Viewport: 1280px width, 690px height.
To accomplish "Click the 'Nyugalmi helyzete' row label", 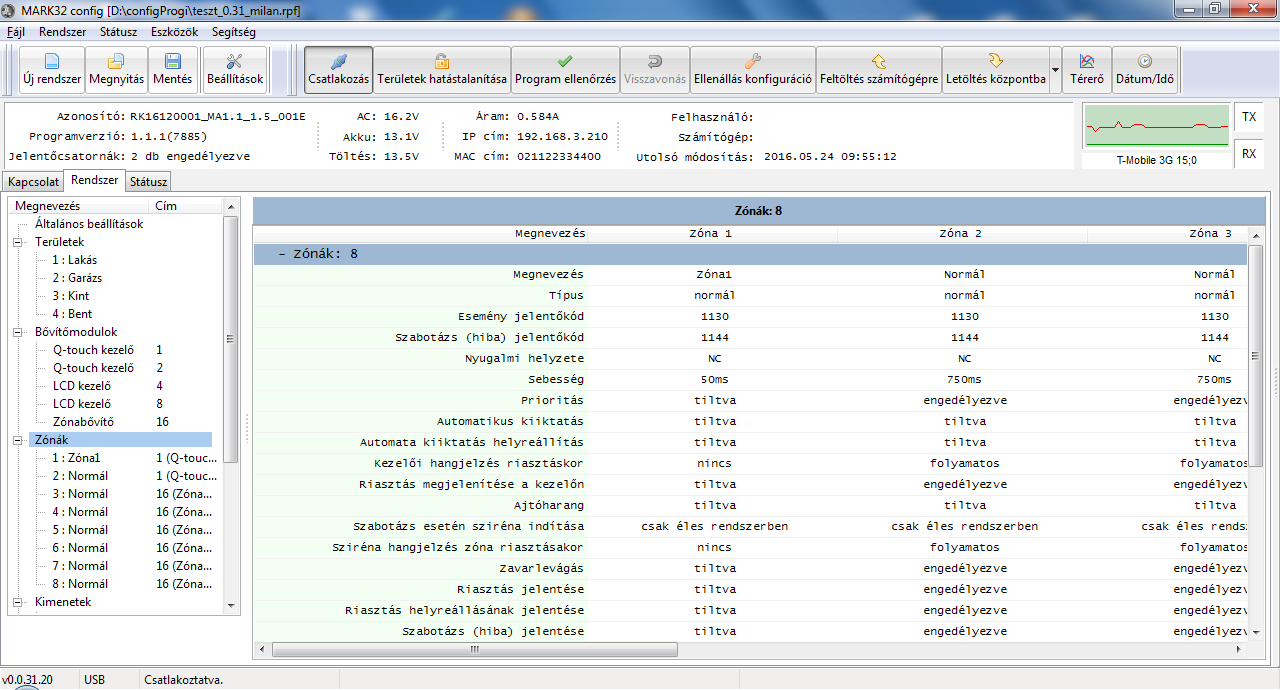I will coord(524,358).
